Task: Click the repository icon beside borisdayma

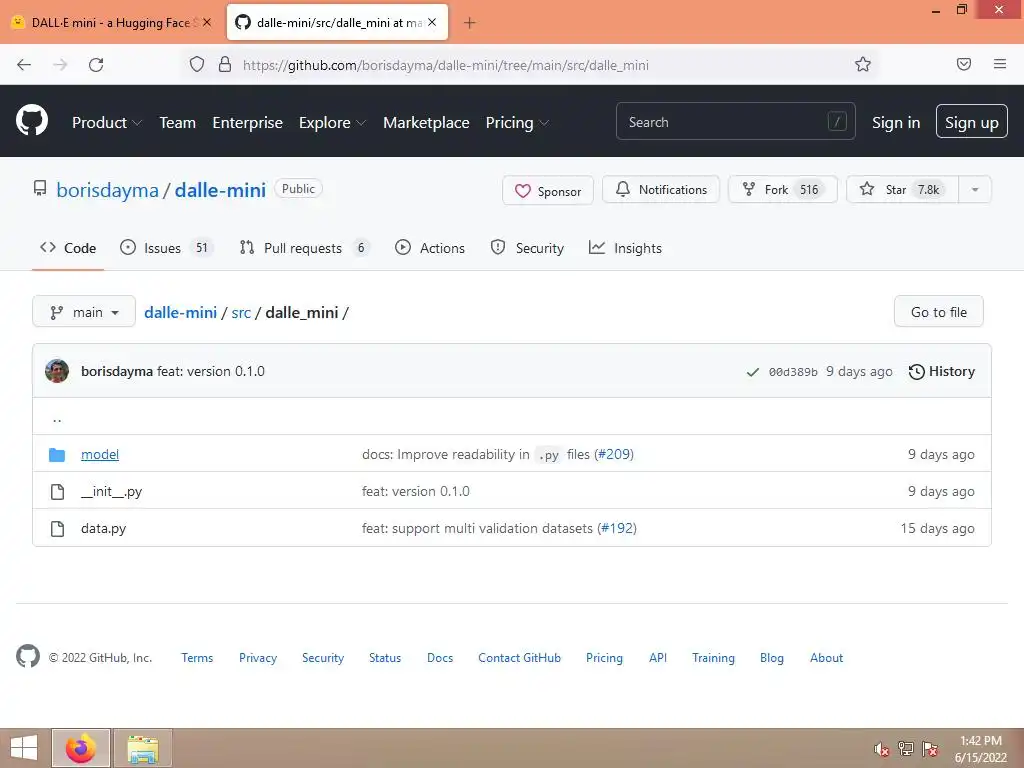Action: pyautogui.click(x=40, y=189)
